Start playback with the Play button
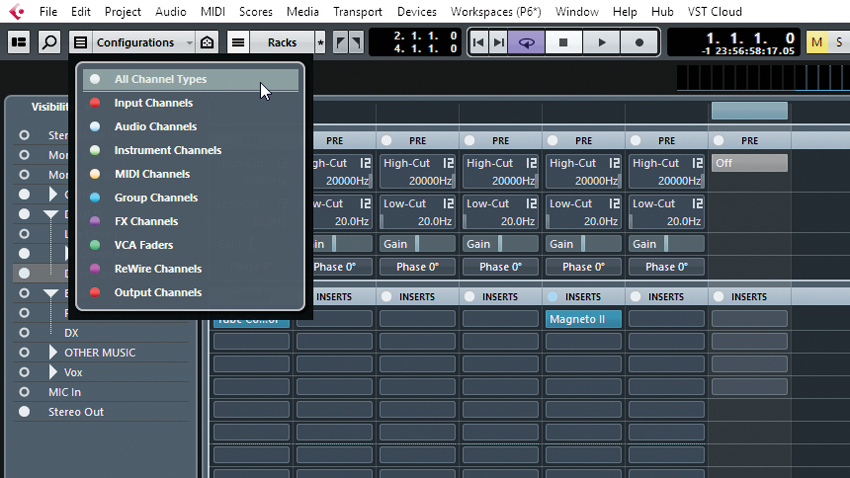This screenshot has width=850, height=478. (601, 42)
